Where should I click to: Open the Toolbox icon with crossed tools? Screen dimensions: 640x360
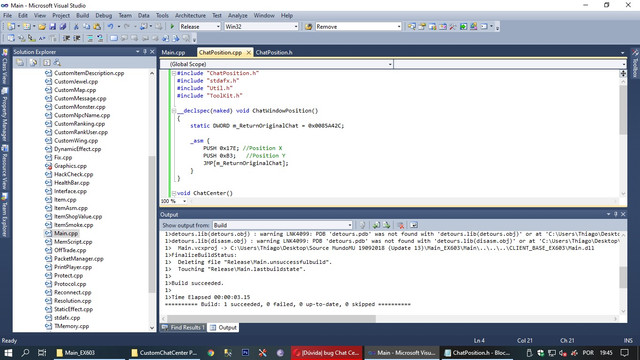pos(453,27)
